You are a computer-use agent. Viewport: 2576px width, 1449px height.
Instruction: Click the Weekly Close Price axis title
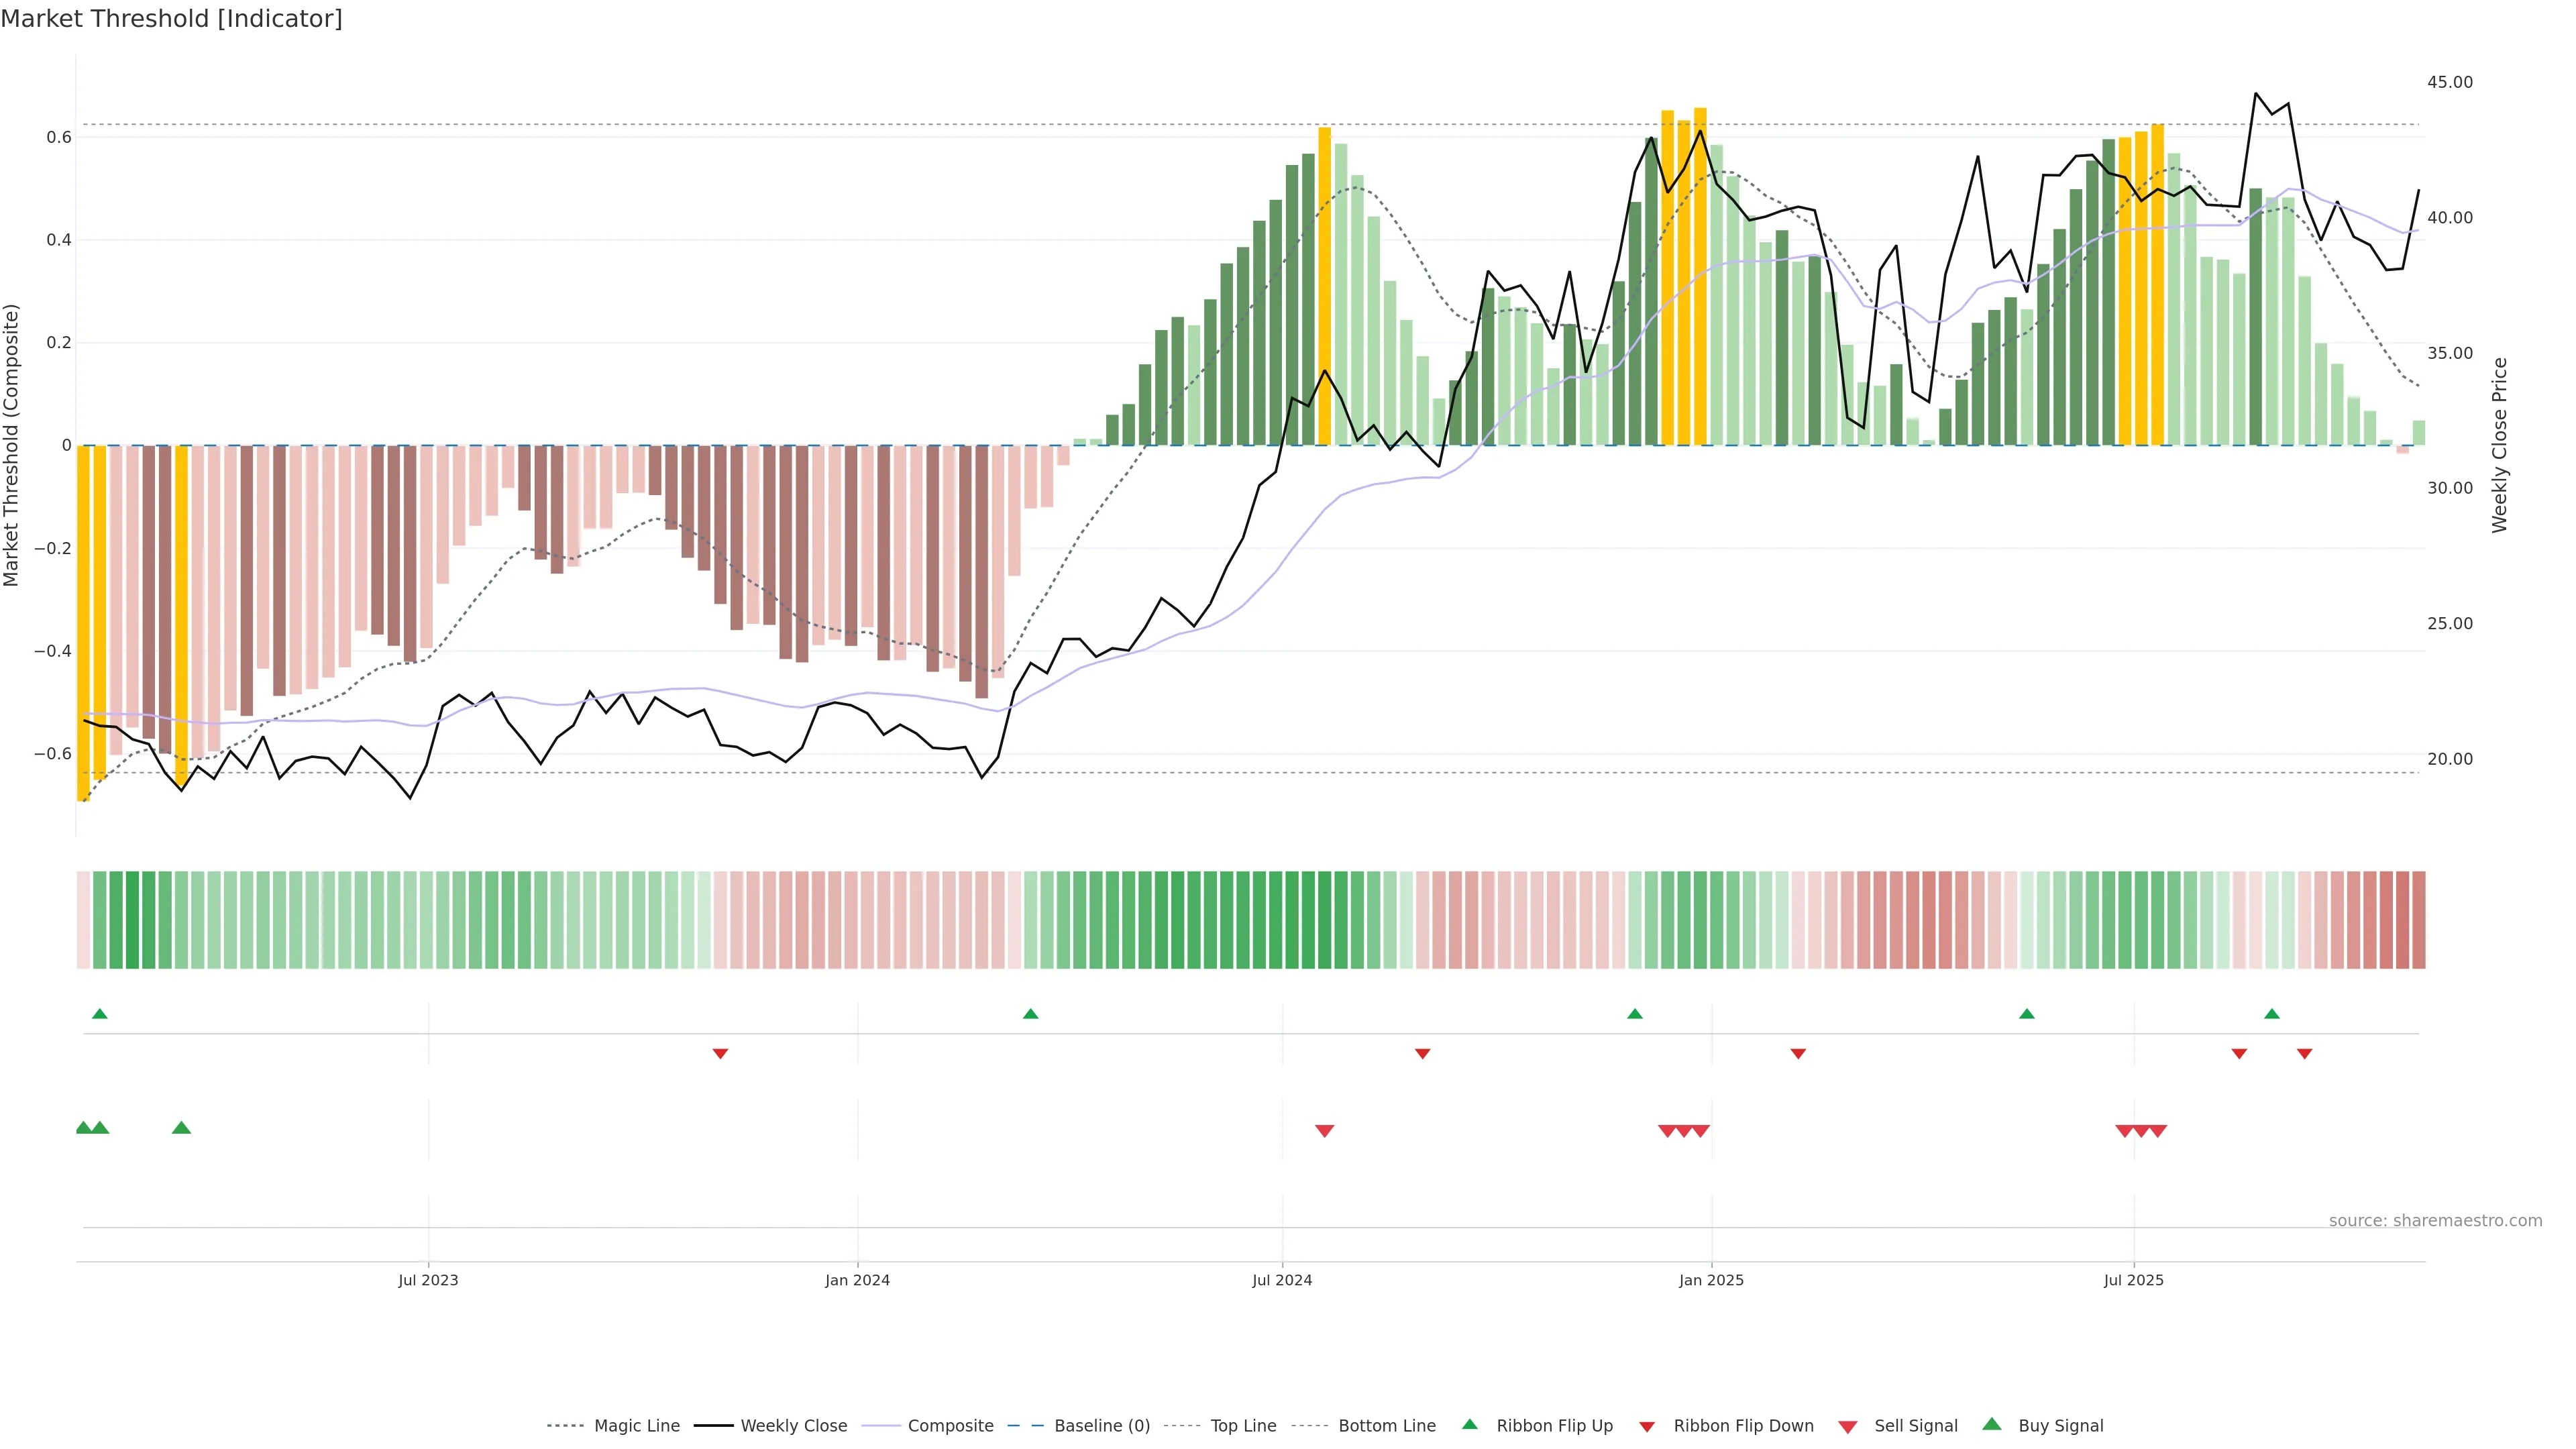click(x=2499, y=445)
